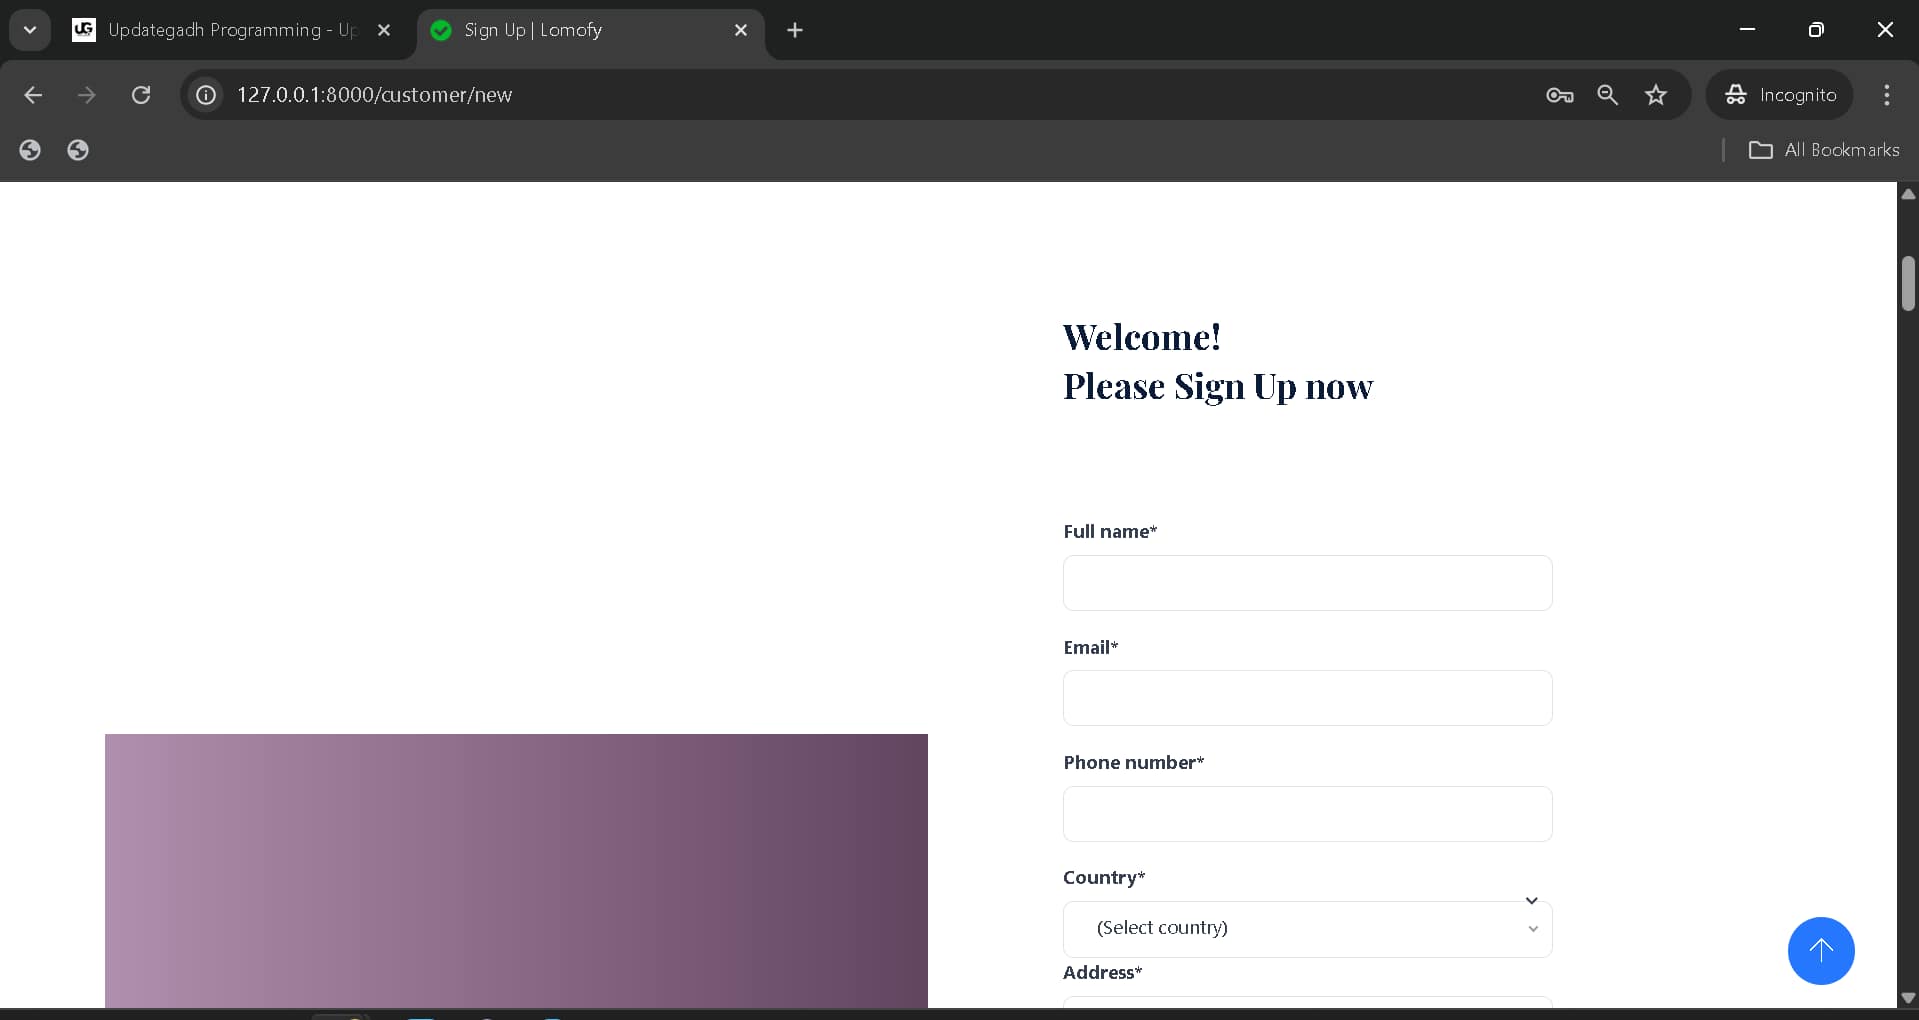This screenshot has width=1919, height=1020.
Task: Click the chevron above the country selector
Action: point(1532,899)
